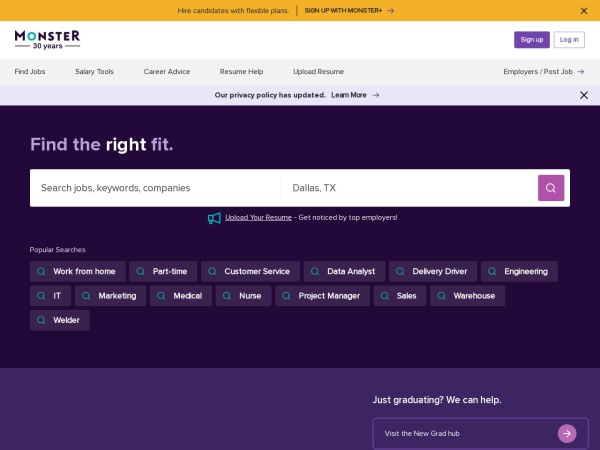Select Warehouse text in popular searches
Viewport: 600px width, 450px height.
(x=474, y=296)
